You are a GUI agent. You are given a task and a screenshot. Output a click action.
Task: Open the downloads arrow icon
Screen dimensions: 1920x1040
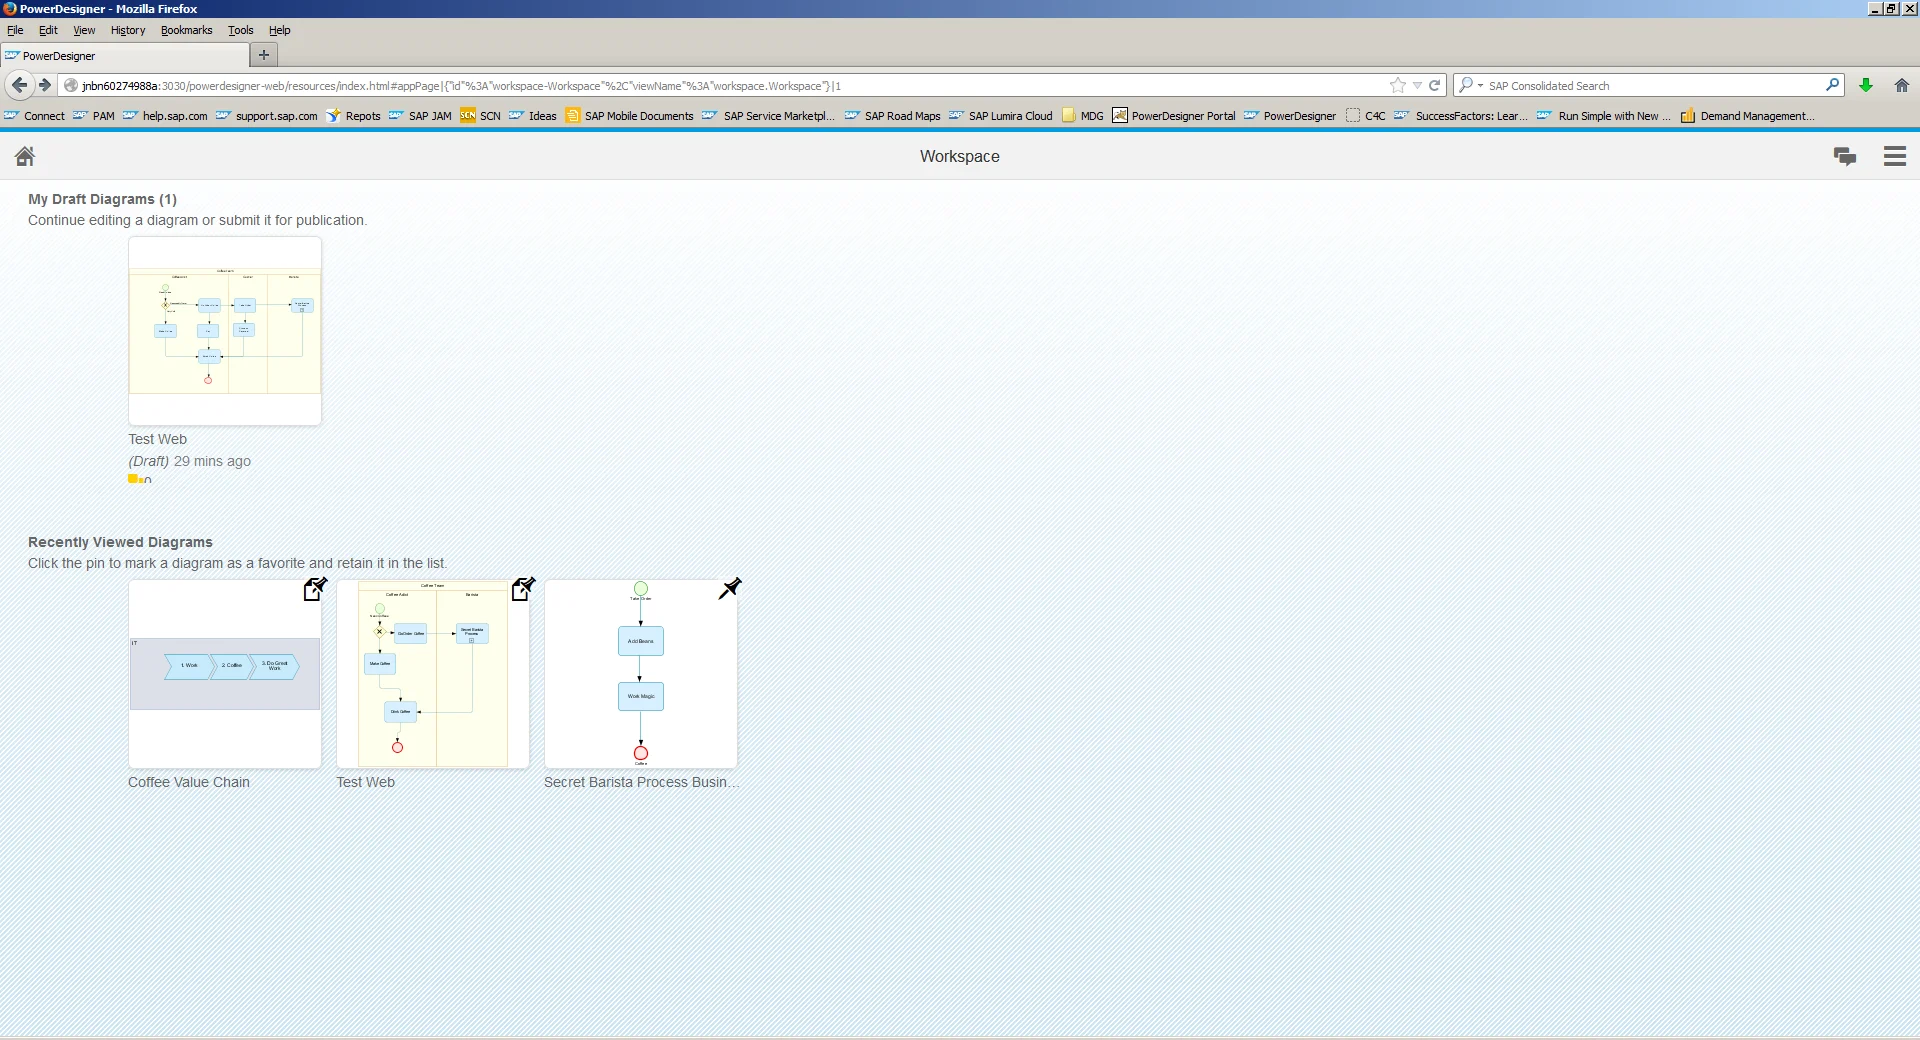(1866, 85)
